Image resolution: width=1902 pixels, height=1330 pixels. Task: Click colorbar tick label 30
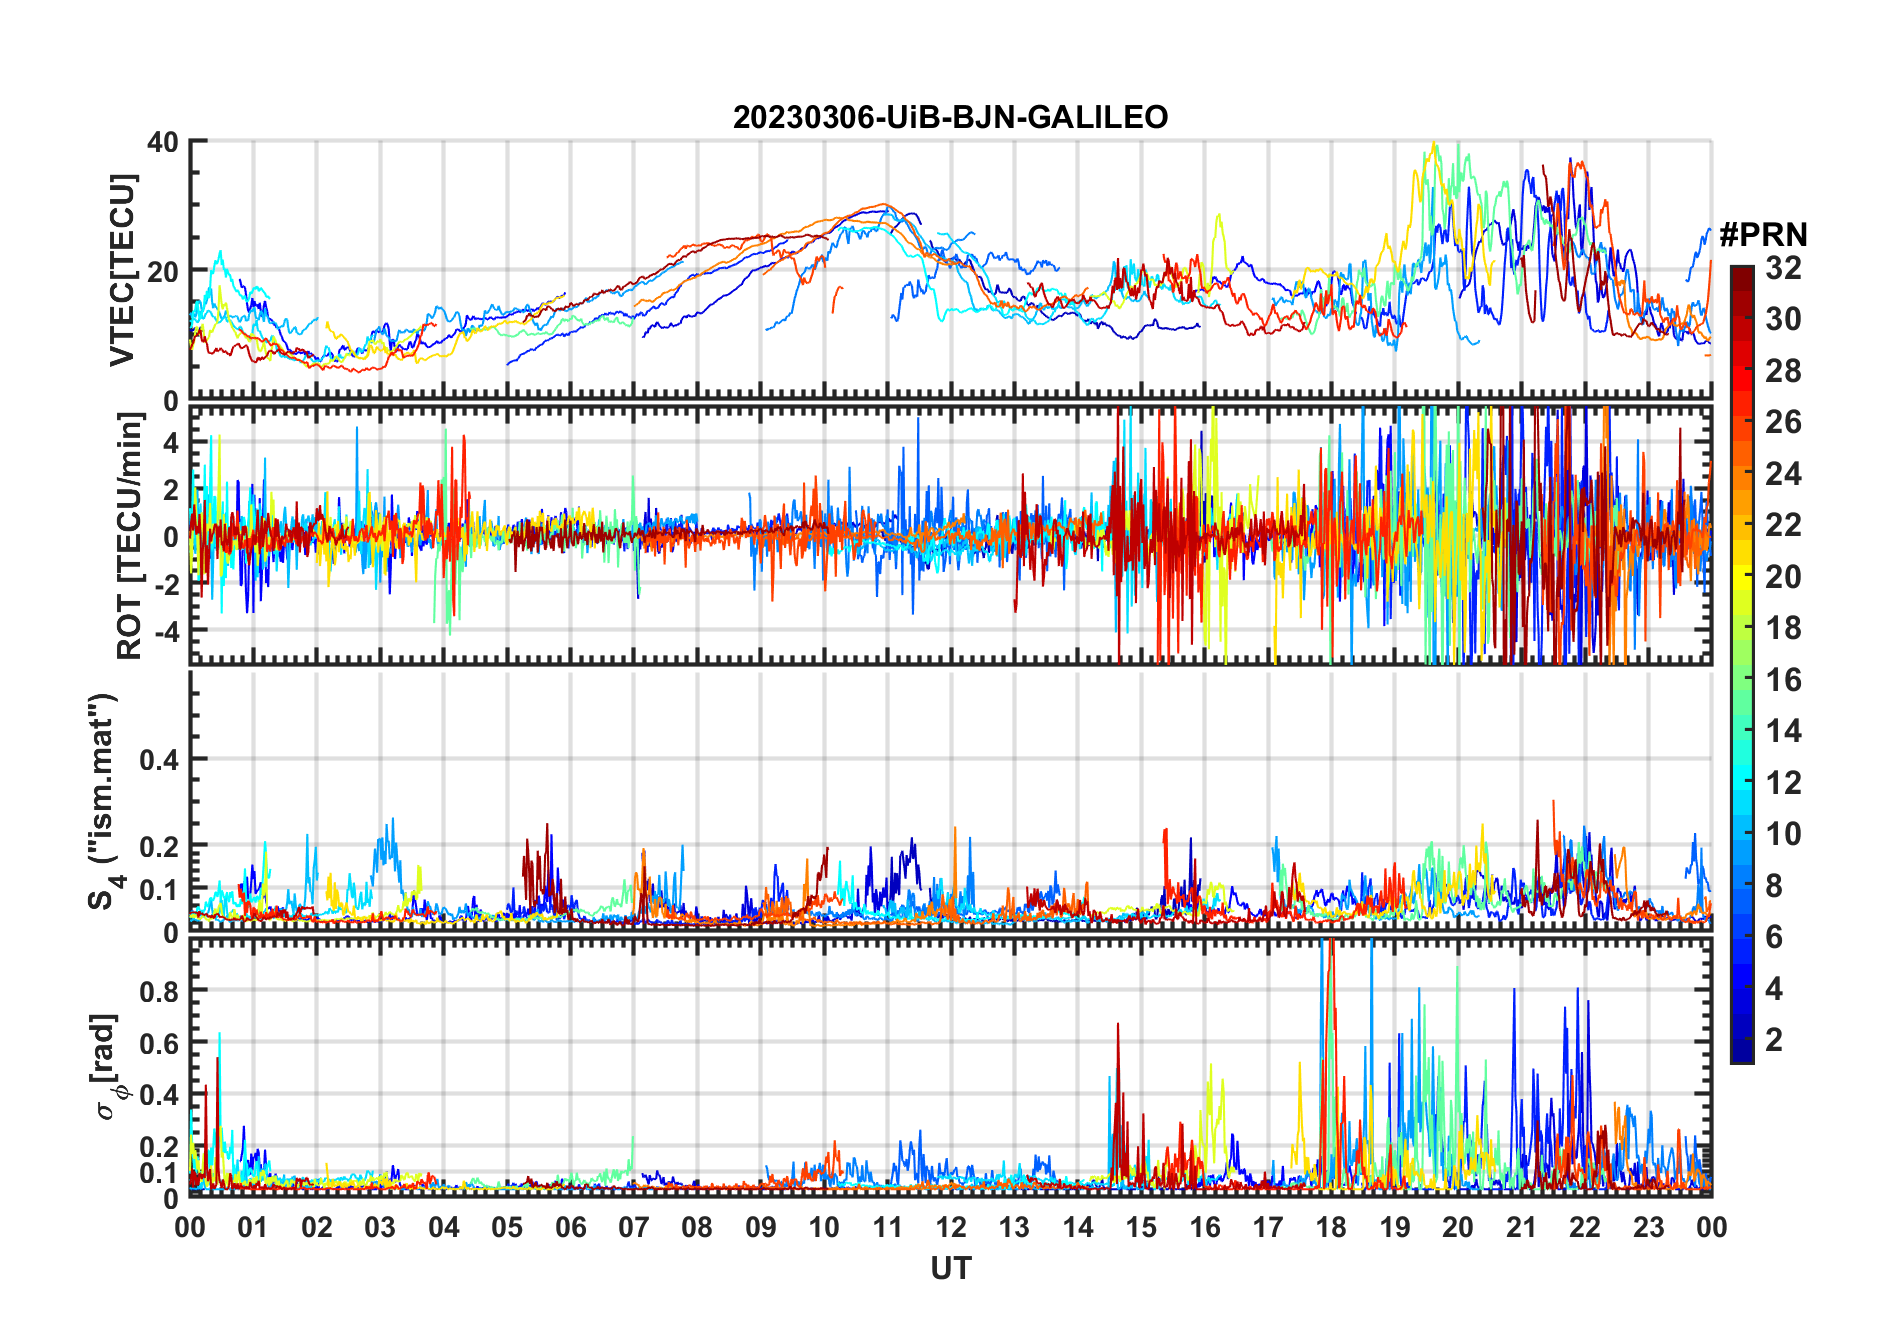pyautogui.click(x=1783, y=318)
